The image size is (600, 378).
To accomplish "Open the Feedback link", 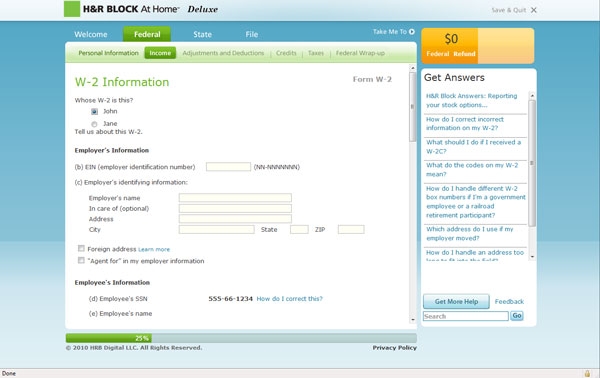I will 509,301.
